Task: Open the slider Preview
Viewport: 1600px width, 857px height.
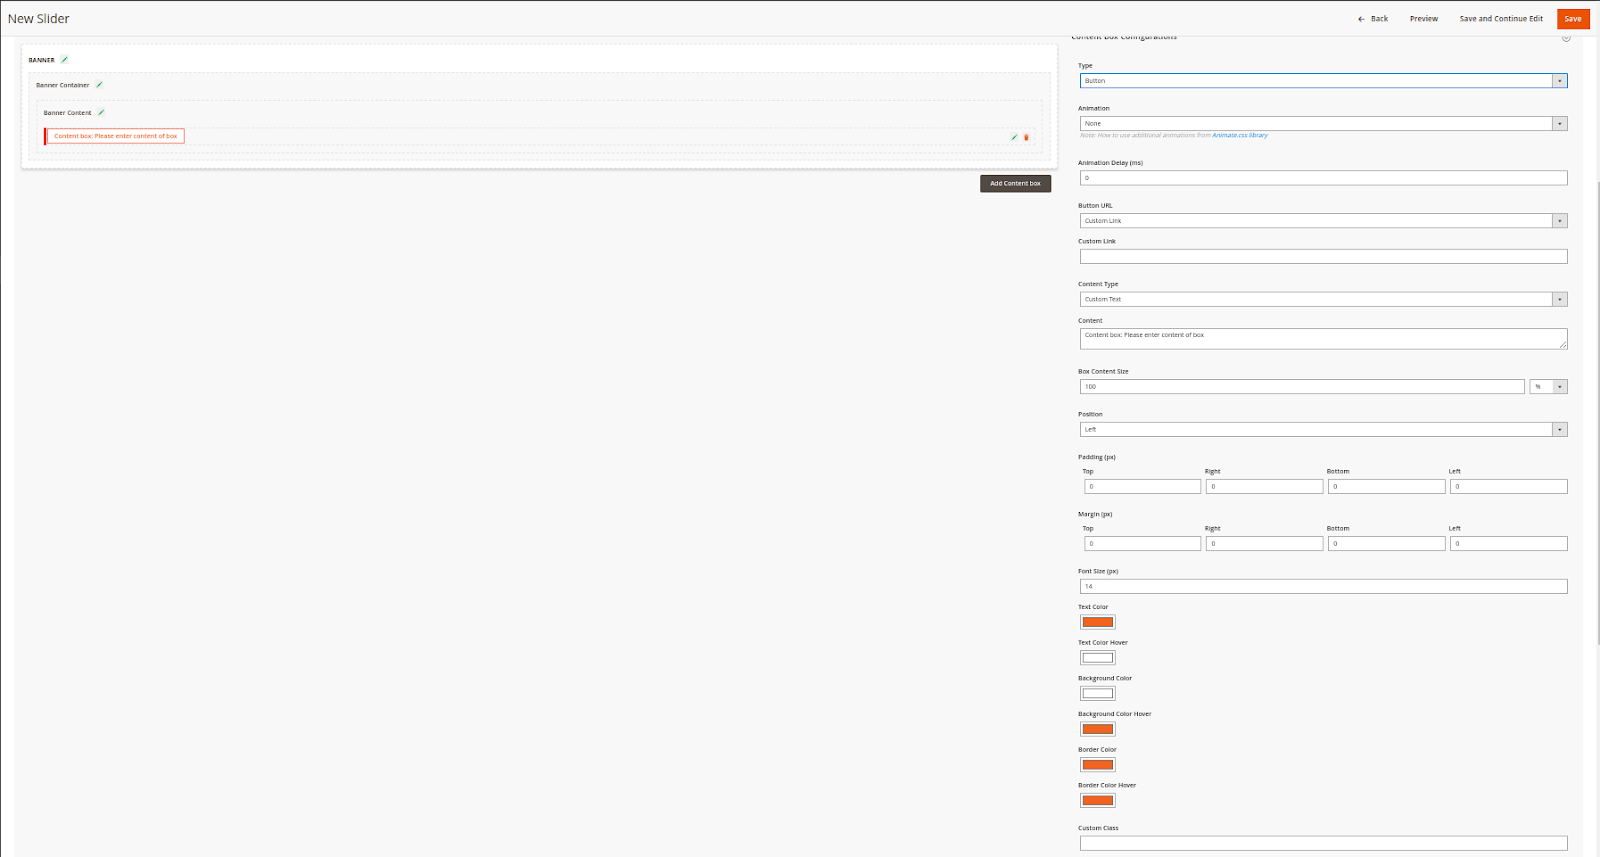Action: (x=1424, y=19)
